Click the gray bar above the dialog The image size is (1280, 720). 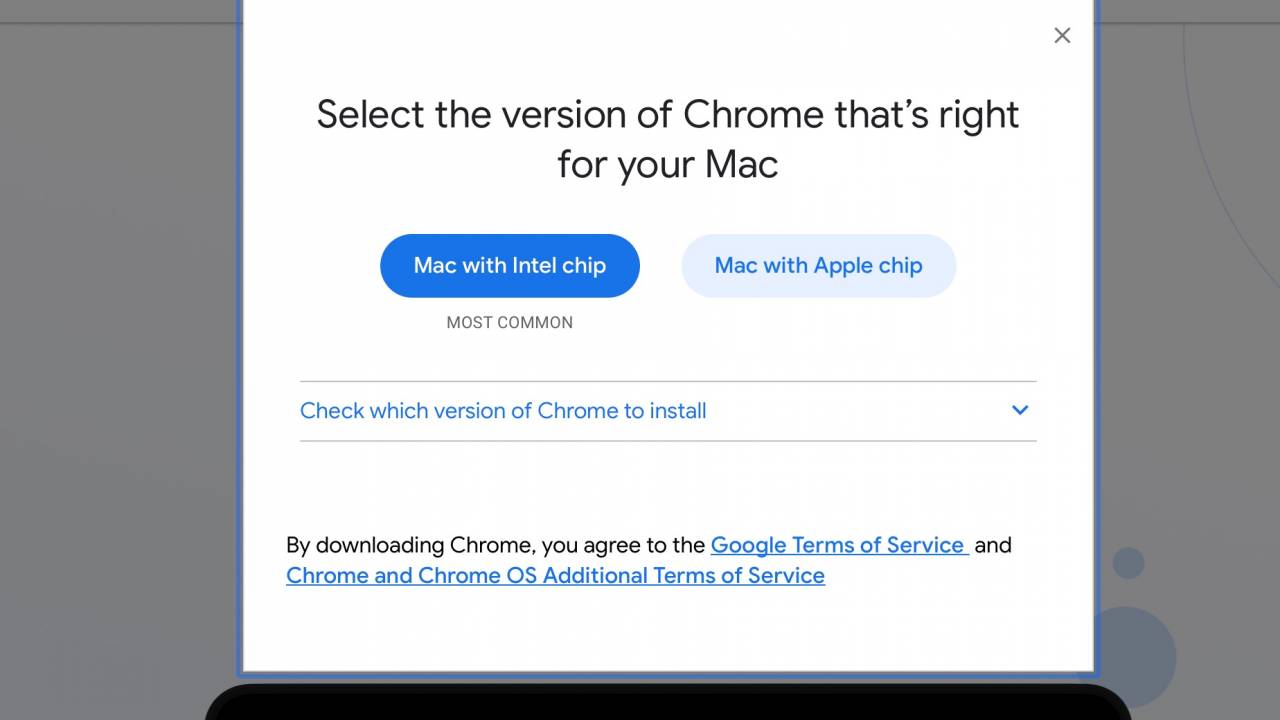coord(120,10)
